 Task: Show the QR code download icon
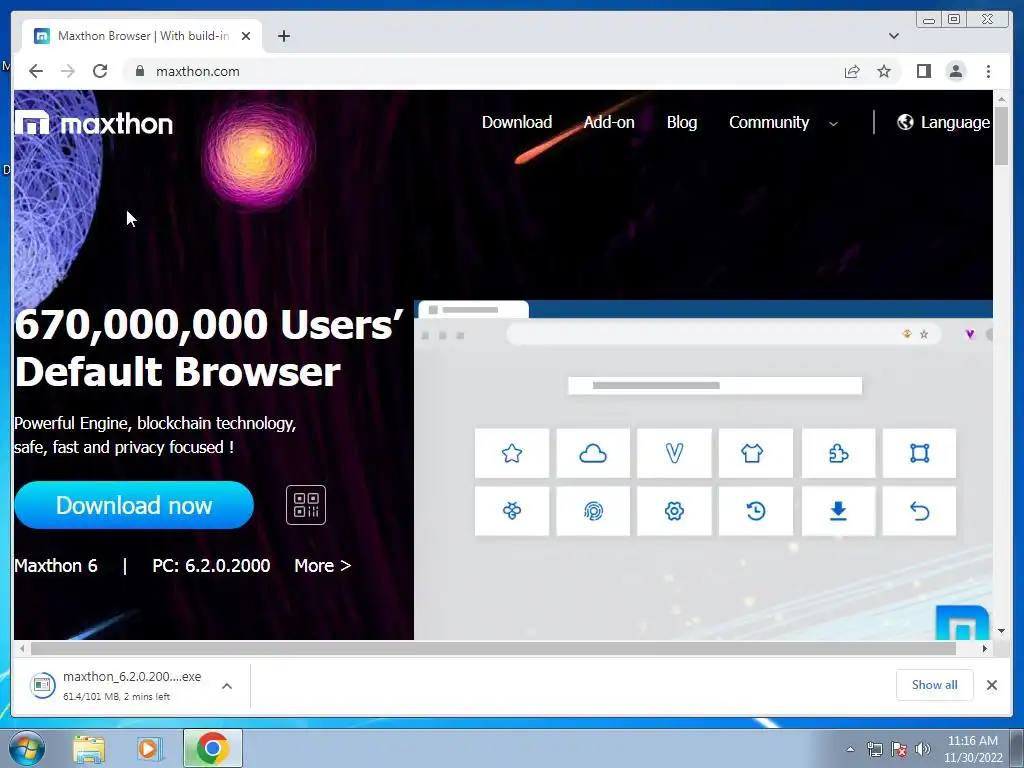(306, 505)
